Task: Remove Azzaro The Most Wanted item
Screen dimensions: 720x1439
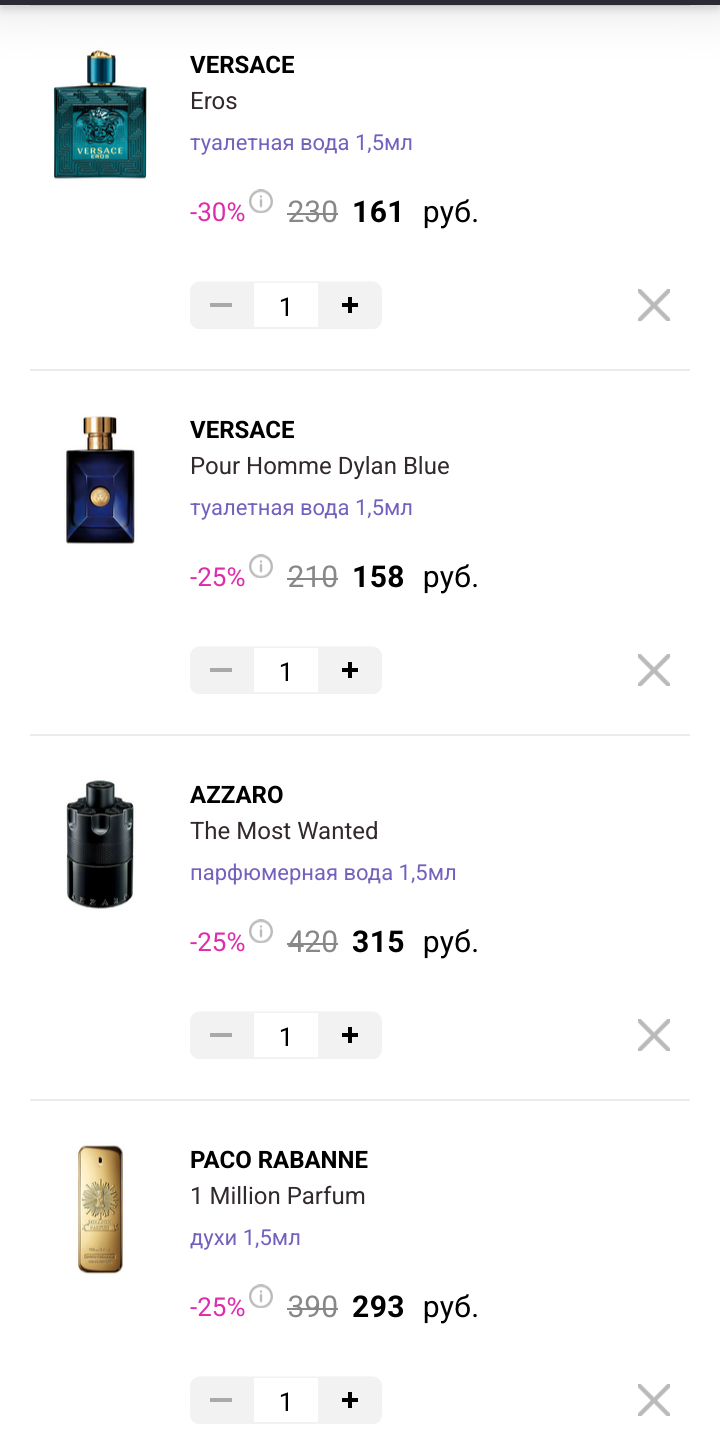Action: (x=653, y=1035)
